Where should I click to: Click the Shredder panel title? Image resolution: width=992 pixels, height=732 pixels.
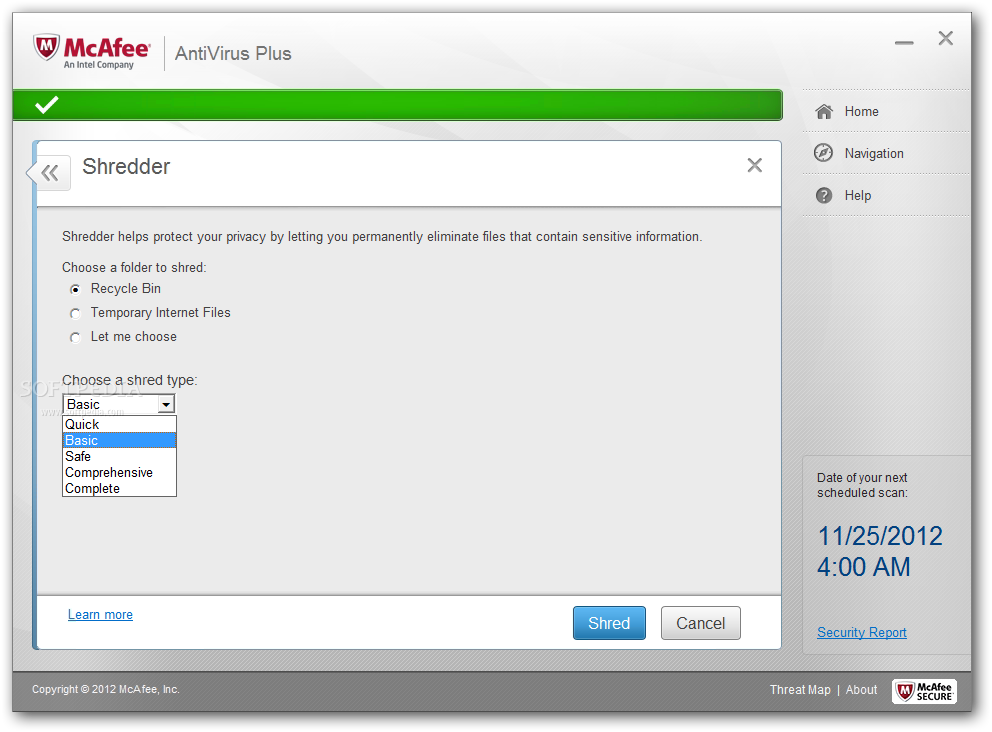pos(126,167)
